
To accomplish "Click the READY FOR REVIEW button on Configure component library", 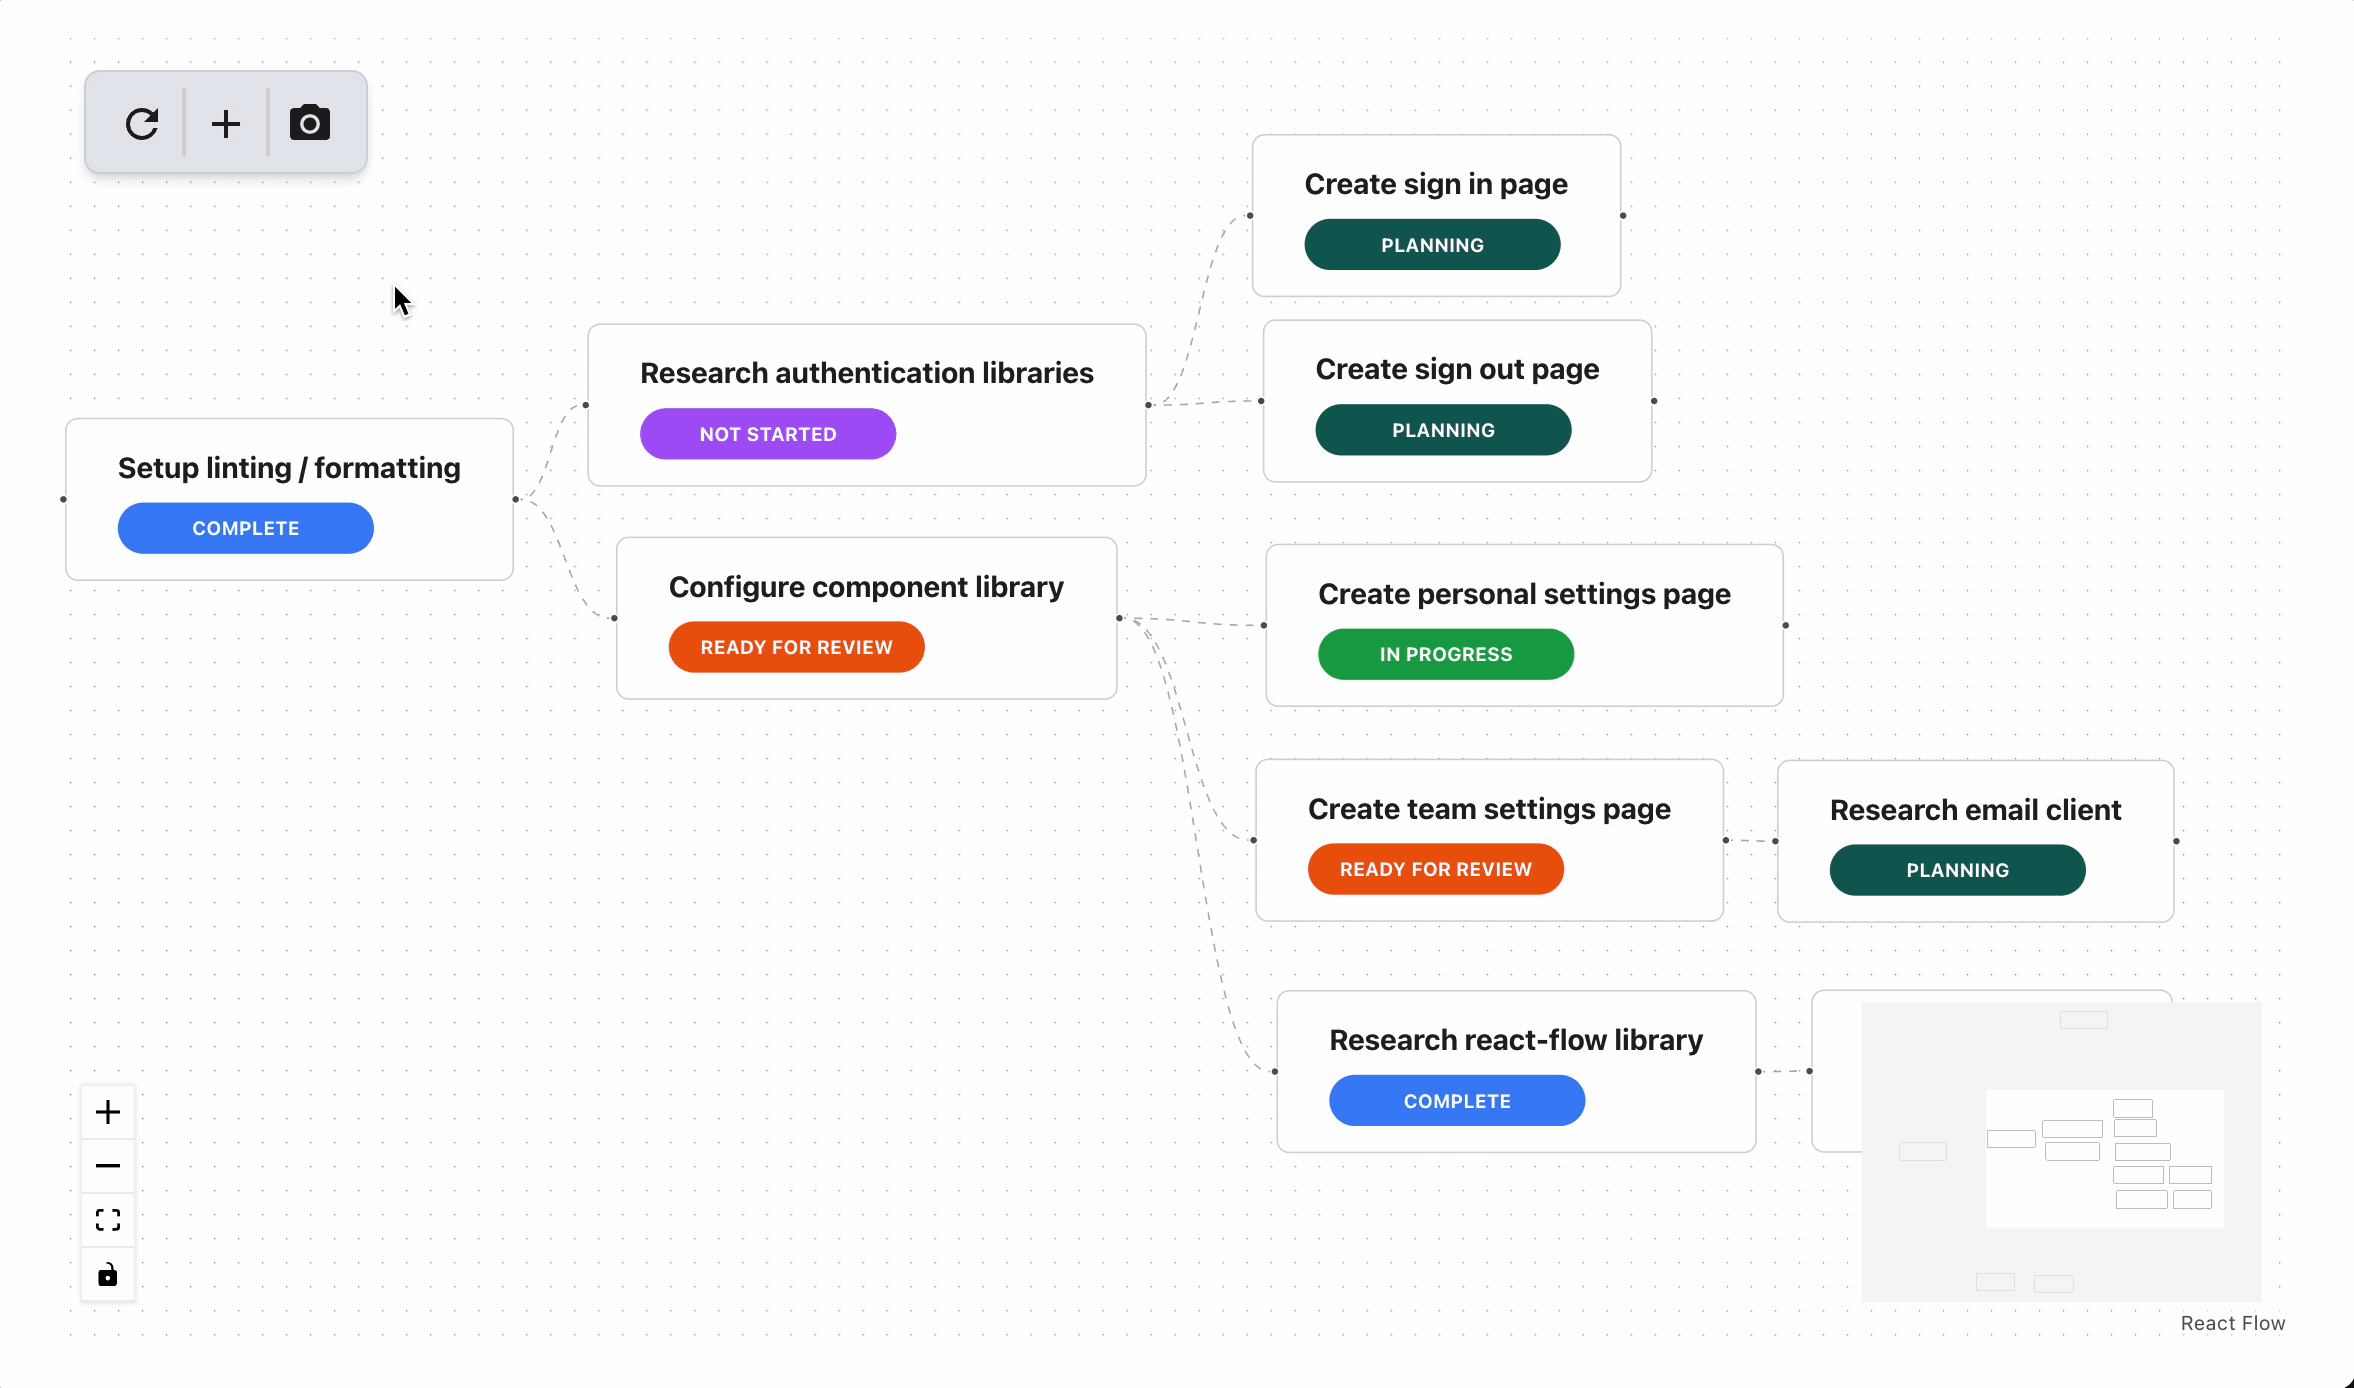I will click(796, 646).
